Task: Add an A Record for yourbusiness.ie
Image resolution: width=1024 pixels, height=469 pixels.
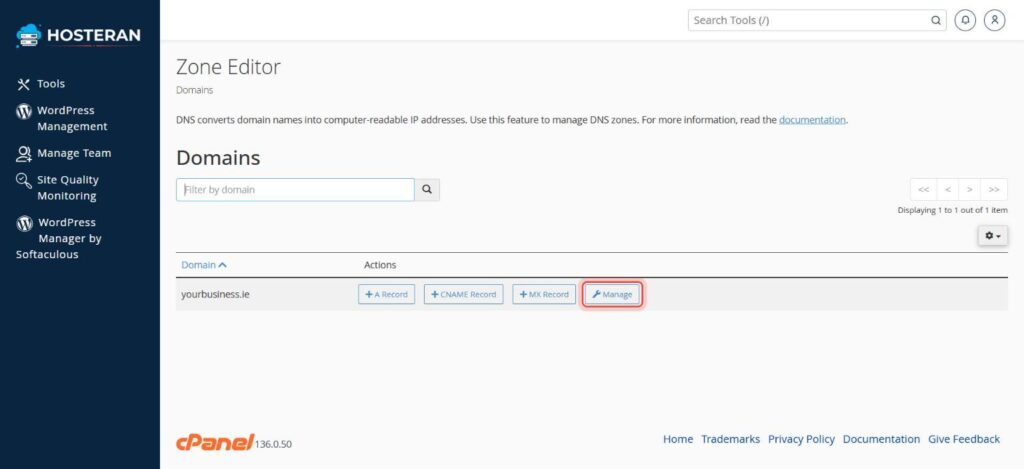Action: coord(387,294)
